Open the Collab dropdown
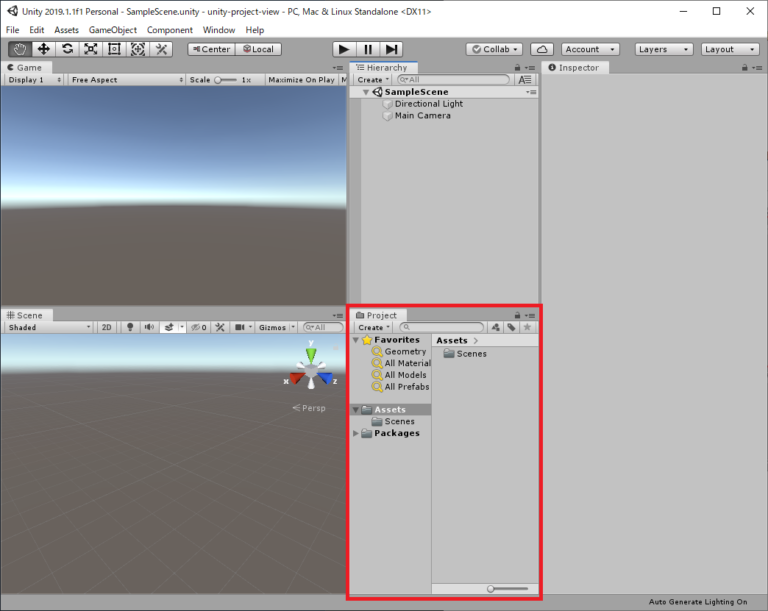Screen dimensions: 768x611 tap(494, 49)
